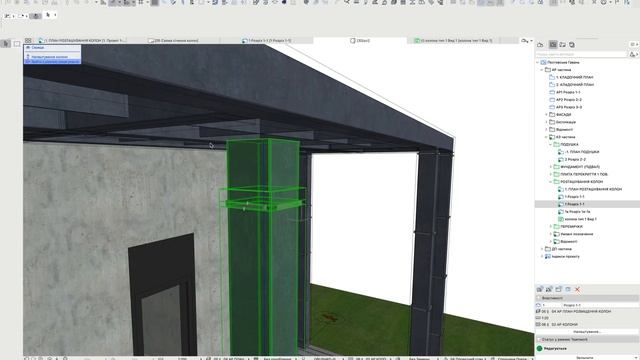Screen dimensions: 640x360
Task: Open the Layout Book in the Navigator
Action: click(x=562, y=44)
